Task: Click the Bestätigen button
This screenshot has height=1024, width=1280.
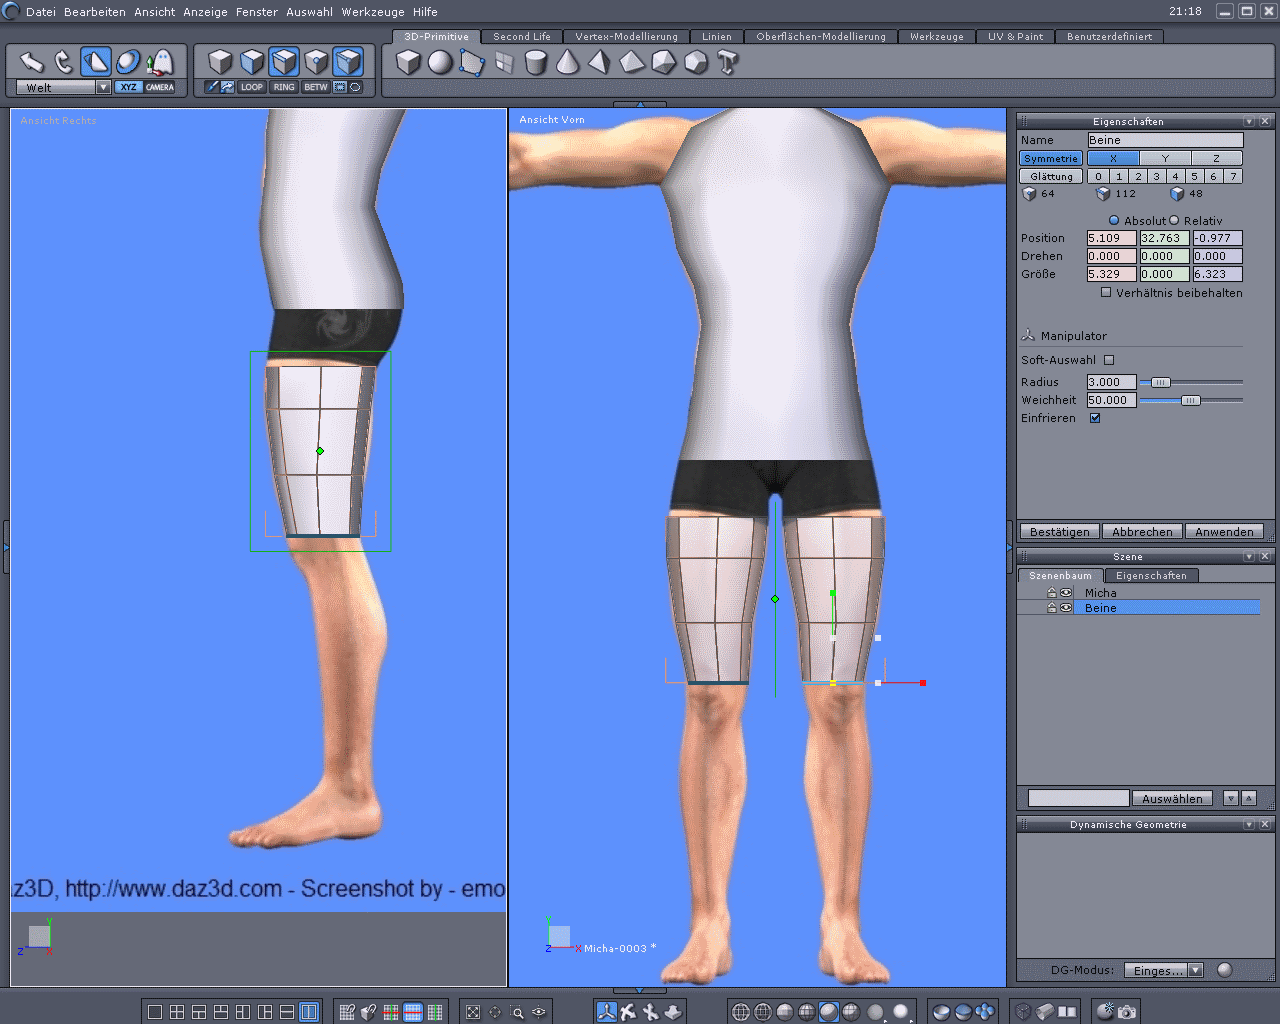Action: [x=1060, y=532]
